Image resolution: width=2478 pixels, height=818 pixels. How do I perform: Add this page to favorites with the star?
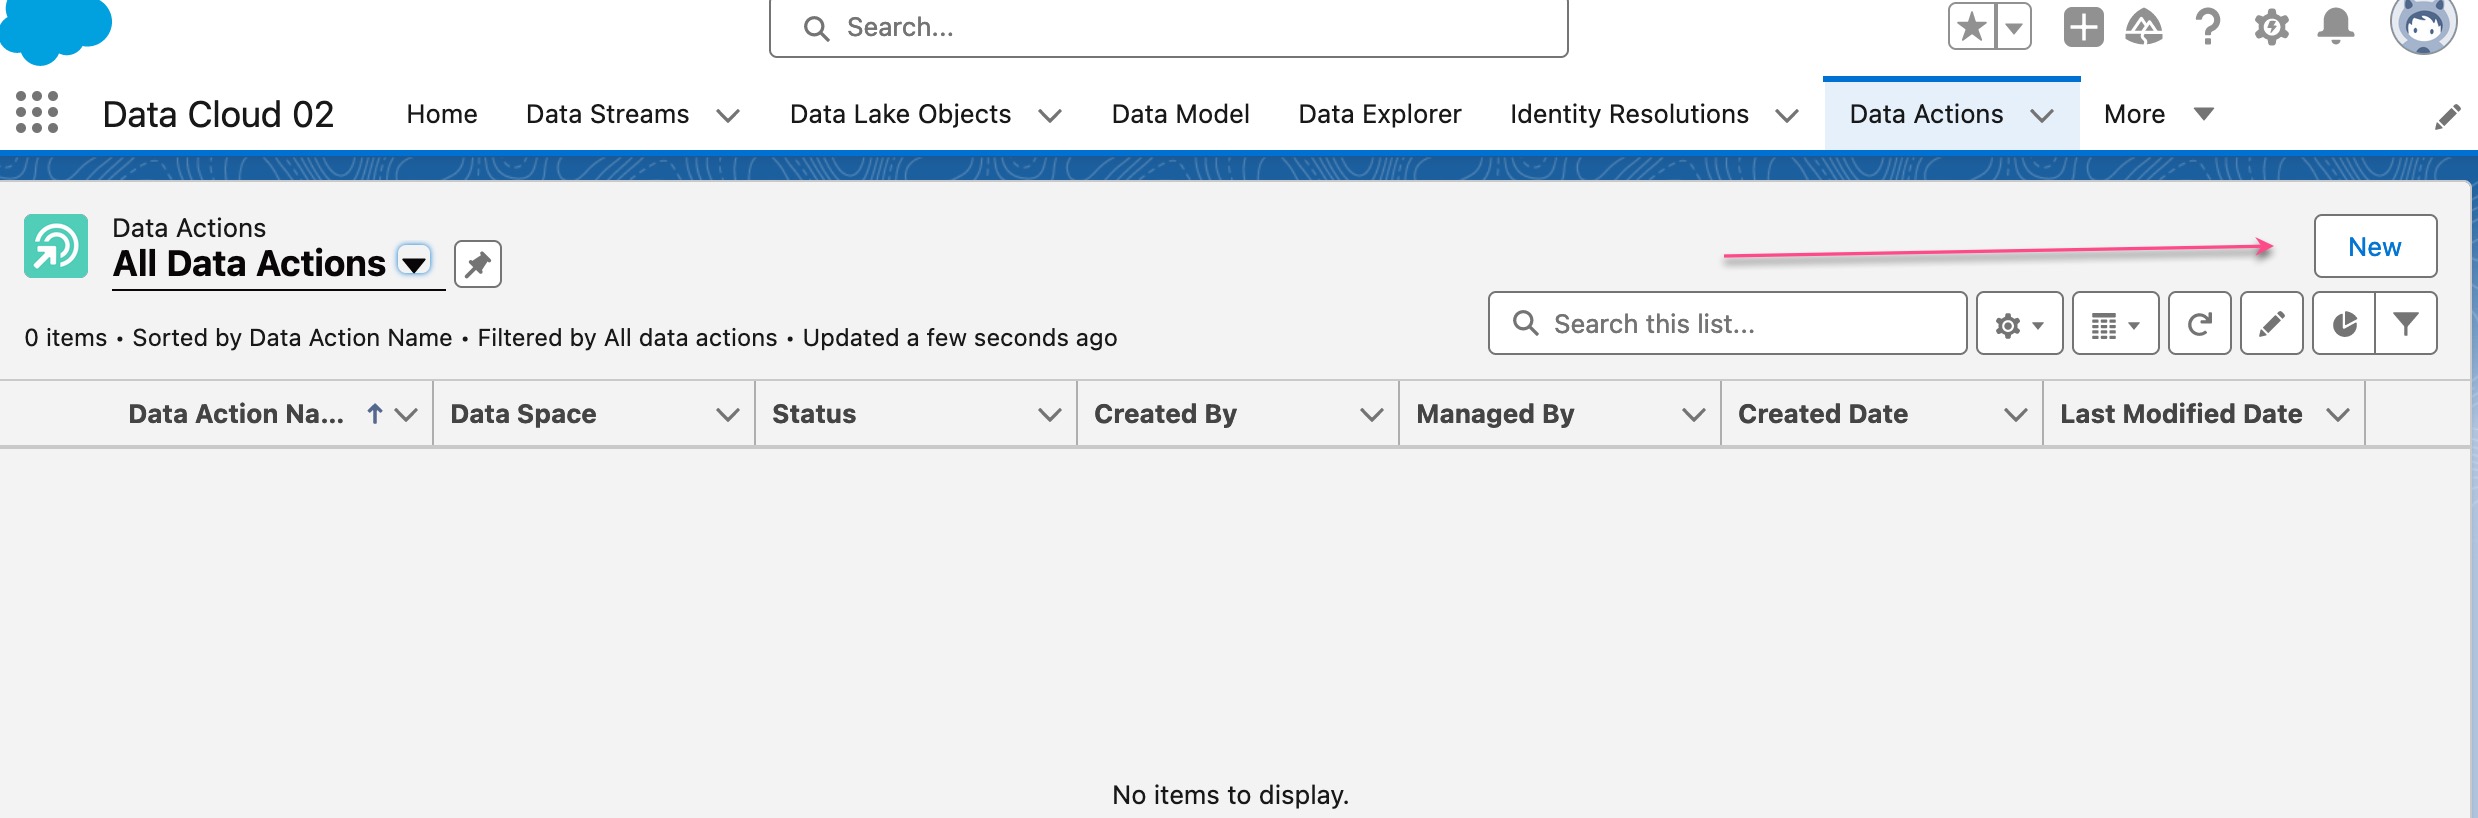point(1972,26)
